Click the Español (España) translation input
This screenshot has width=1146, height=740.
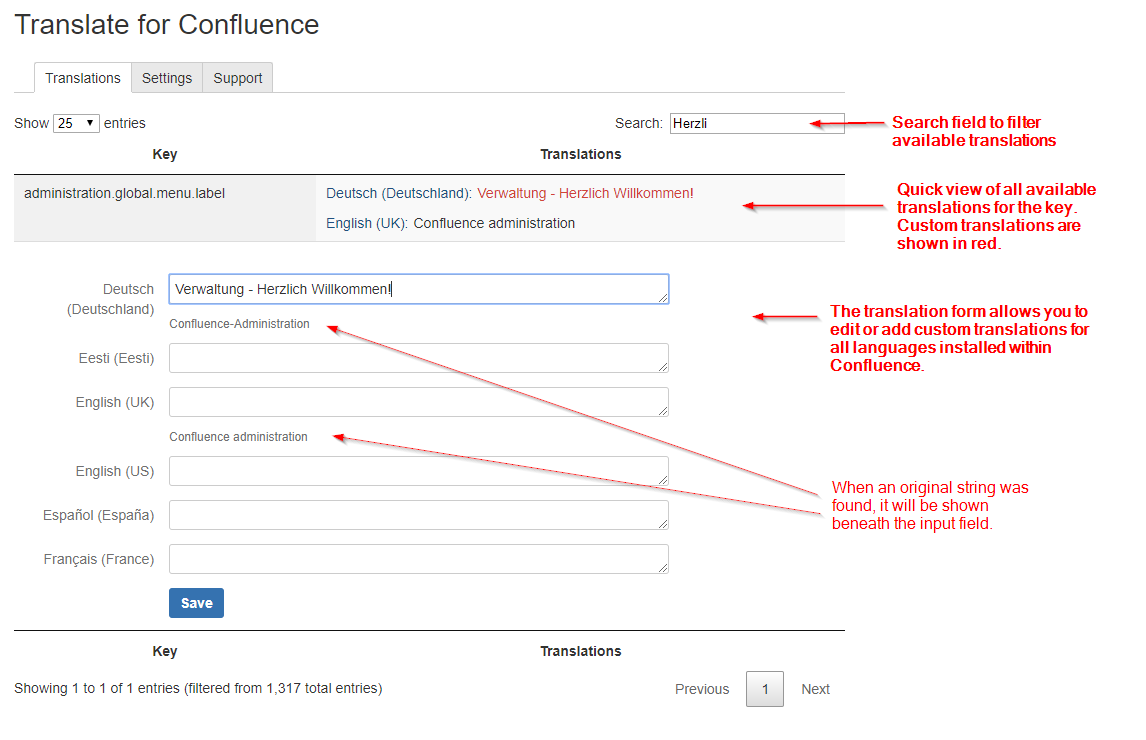click(418, 515)
